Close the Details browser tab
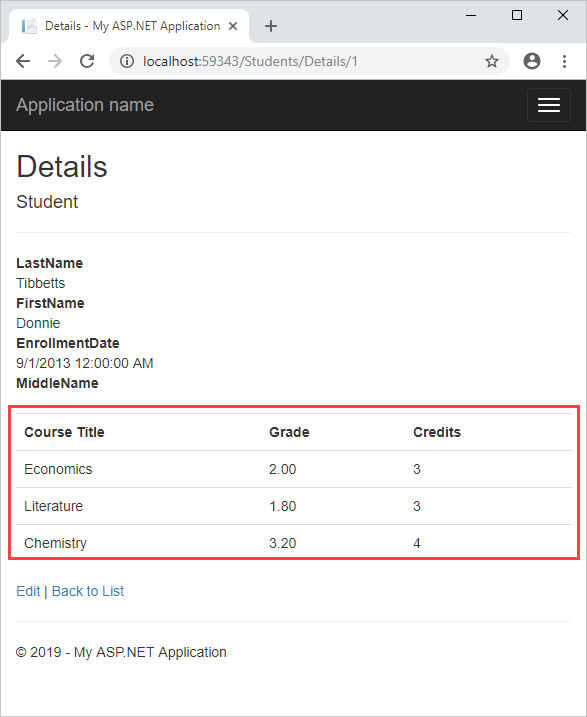The image size is (587, 717). (233, 26)
